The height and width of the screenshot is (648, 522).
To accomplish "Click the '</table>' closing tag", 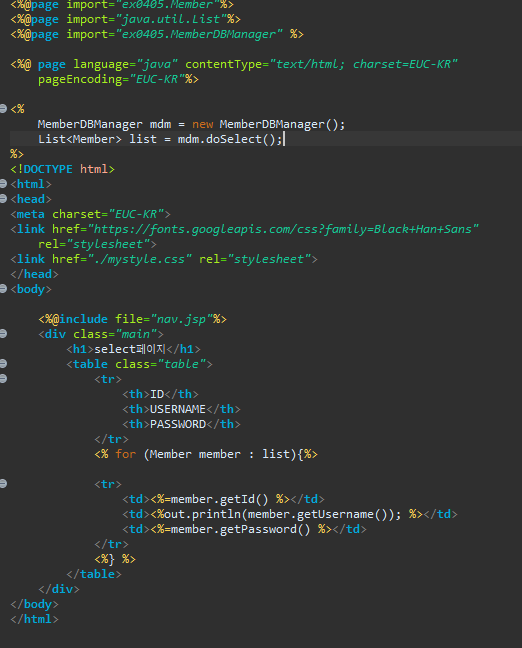I will coord(94,574).
